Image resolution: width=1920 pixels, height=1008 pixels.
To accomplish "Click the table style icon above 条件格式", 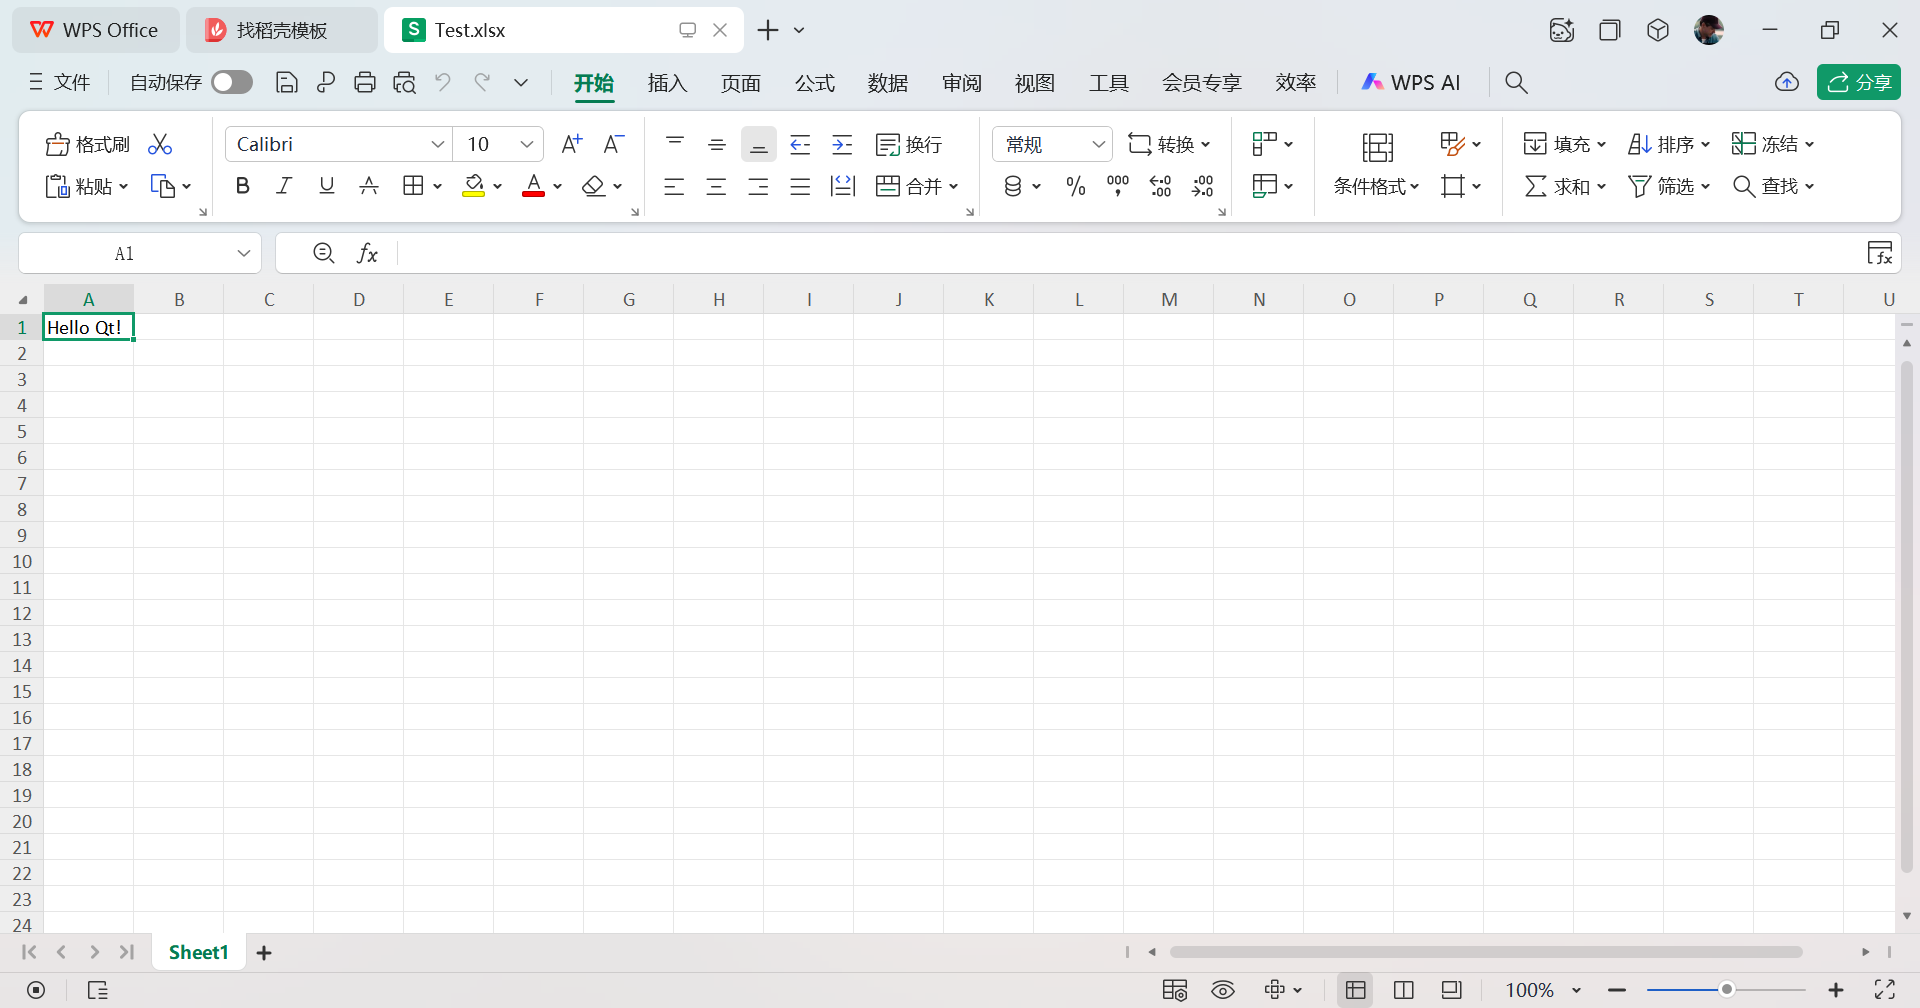I will click(x=1377, y=147).
